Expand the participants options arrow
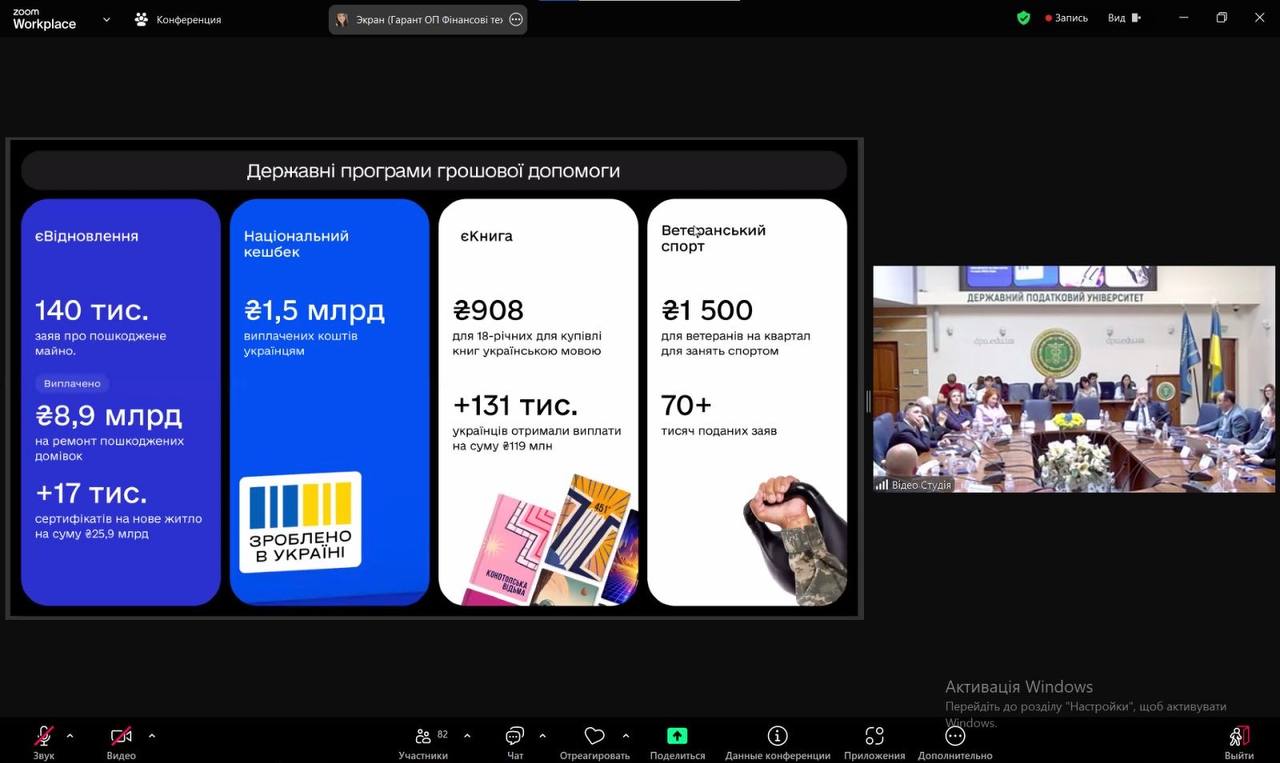The height and width of the screenshot is (763, 1280). [x=467, y=735]
